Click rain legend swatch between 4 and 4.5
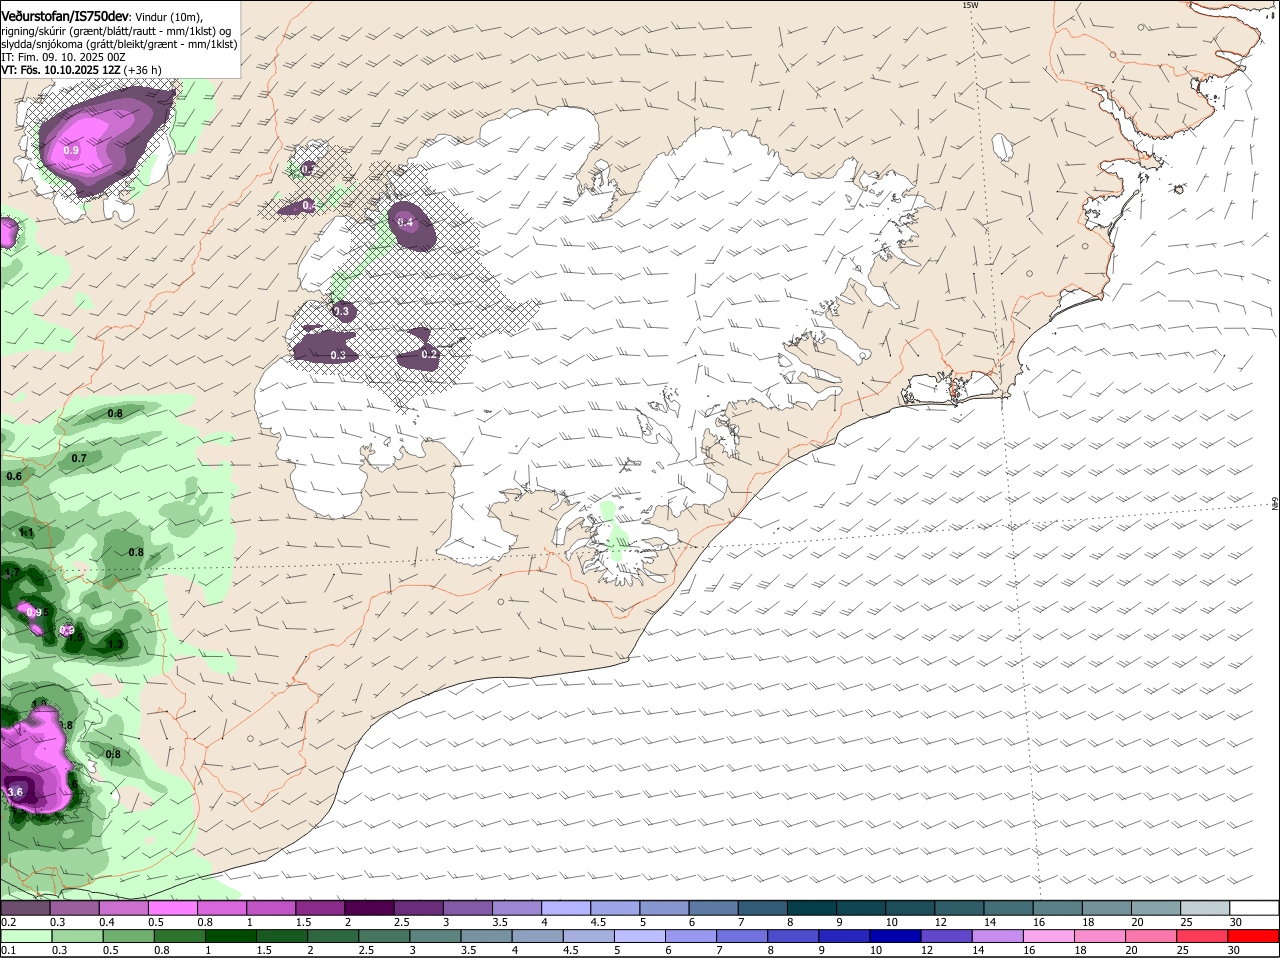1280x958 pixels. click(539, 937)
